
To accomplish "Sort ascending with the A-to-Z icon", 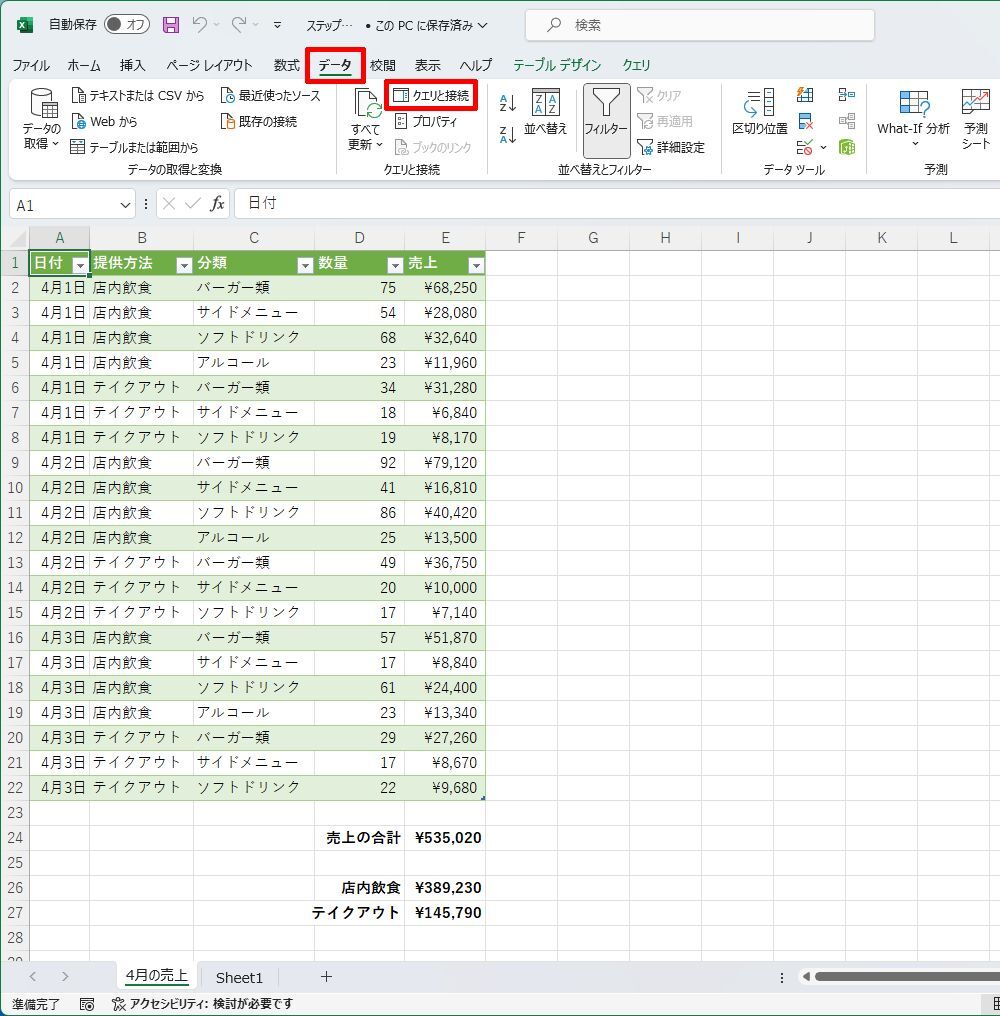I will [x=508, y=102].
